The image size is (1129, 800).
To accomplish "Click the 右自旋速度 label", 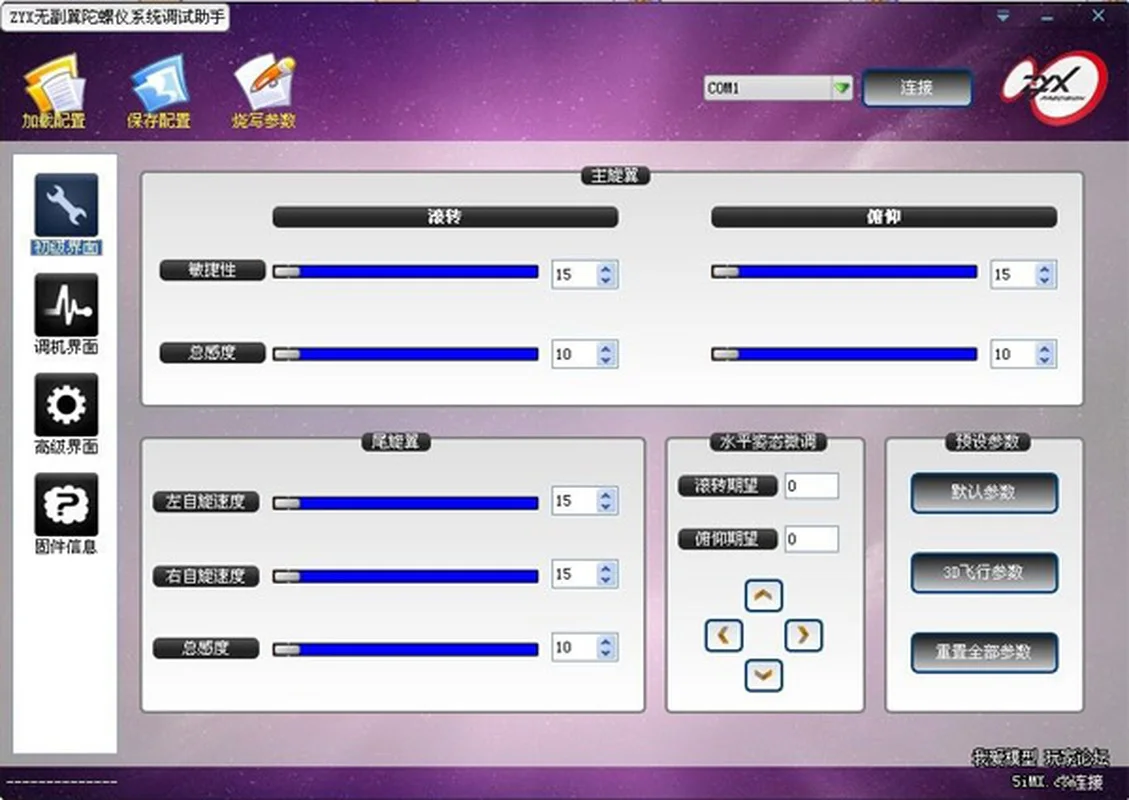I will (206, 576).
